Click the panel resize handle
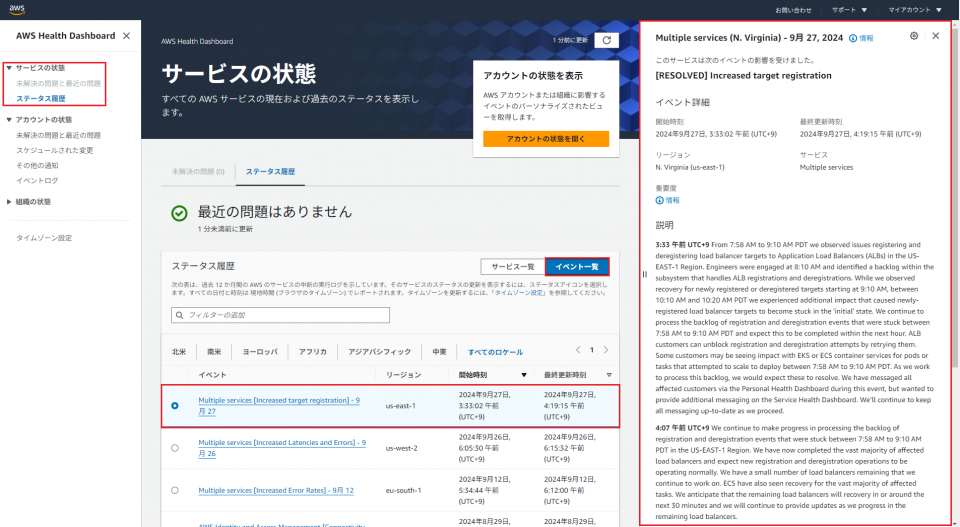Image resolution: width=960 pixels, height=527 pixels. (x=645, y=274)
